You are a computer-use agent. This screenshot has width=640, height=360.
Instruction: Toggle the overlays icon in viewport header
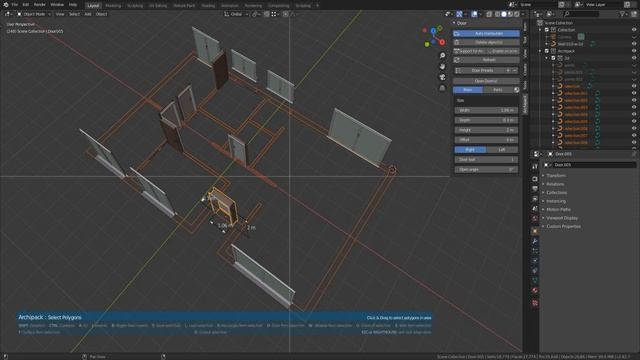click(x=474, y=14)
